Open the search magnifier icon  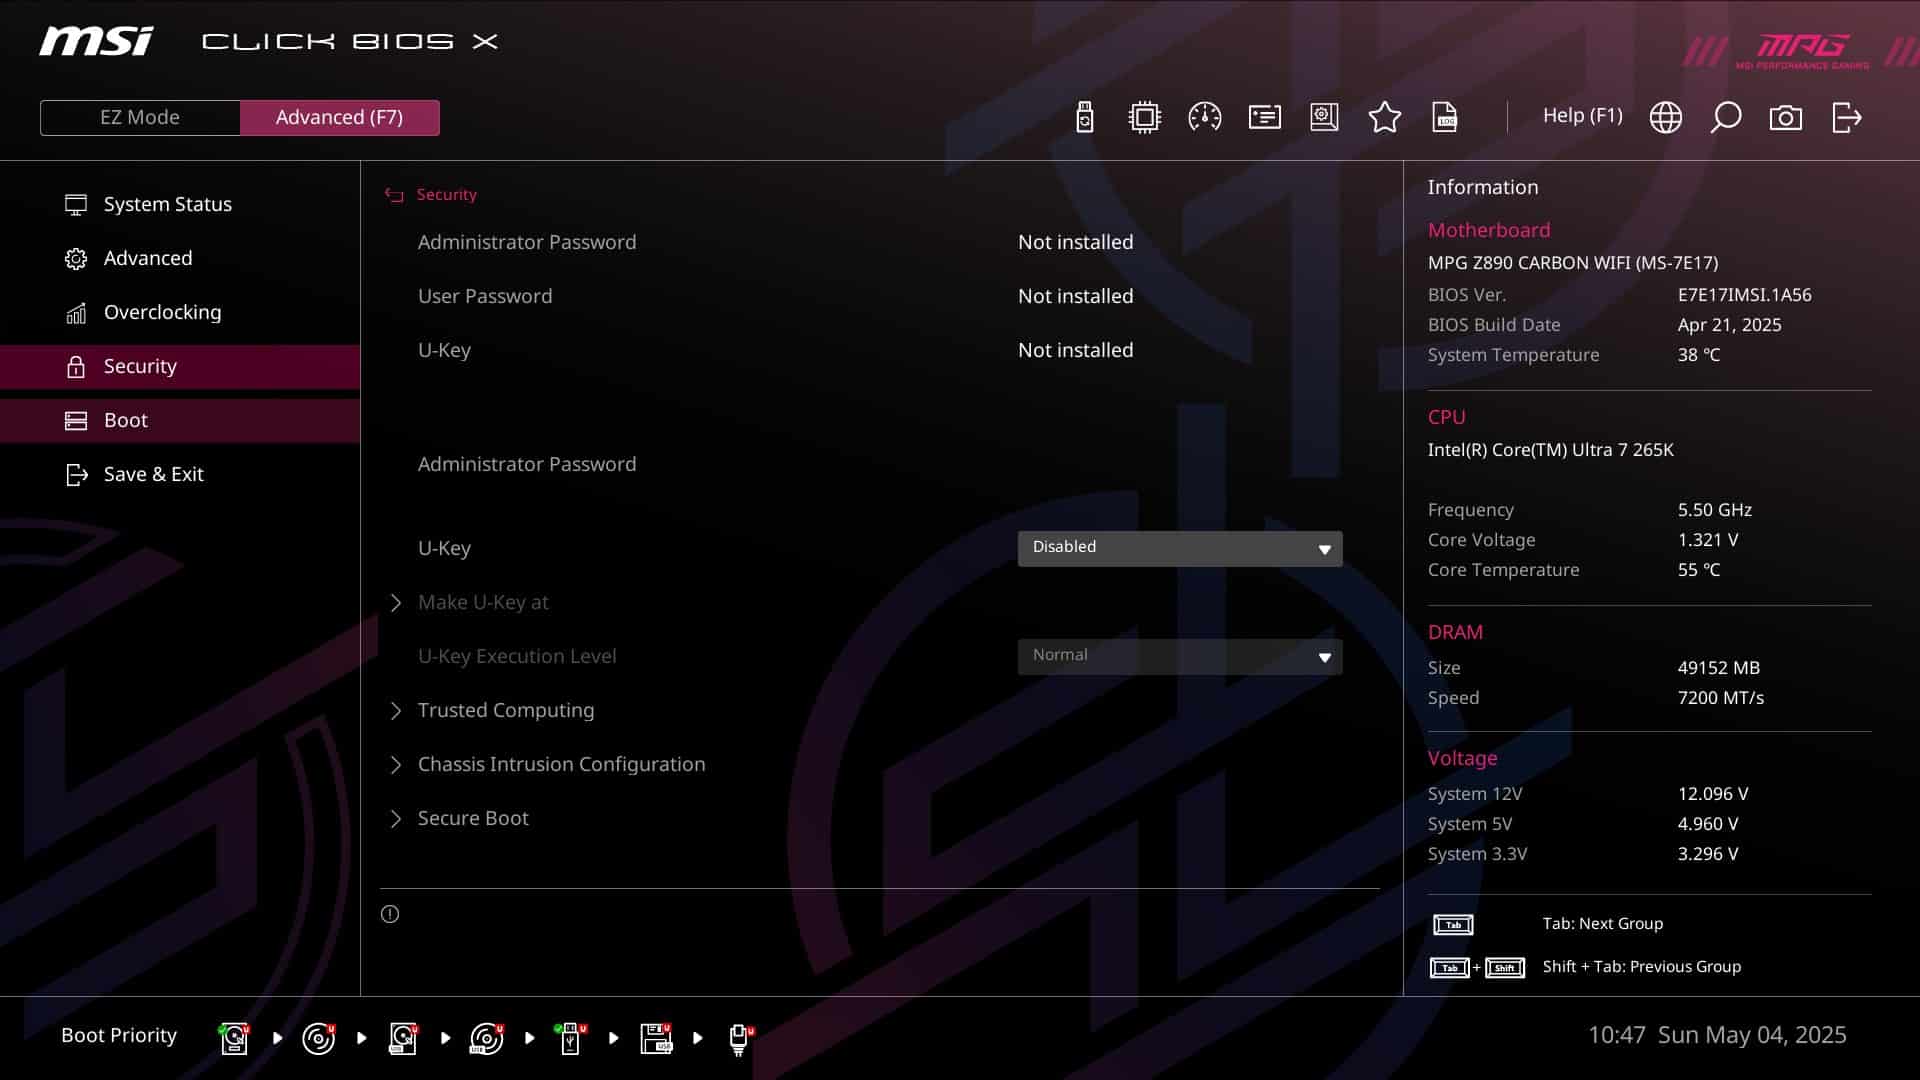(1726, 117)
